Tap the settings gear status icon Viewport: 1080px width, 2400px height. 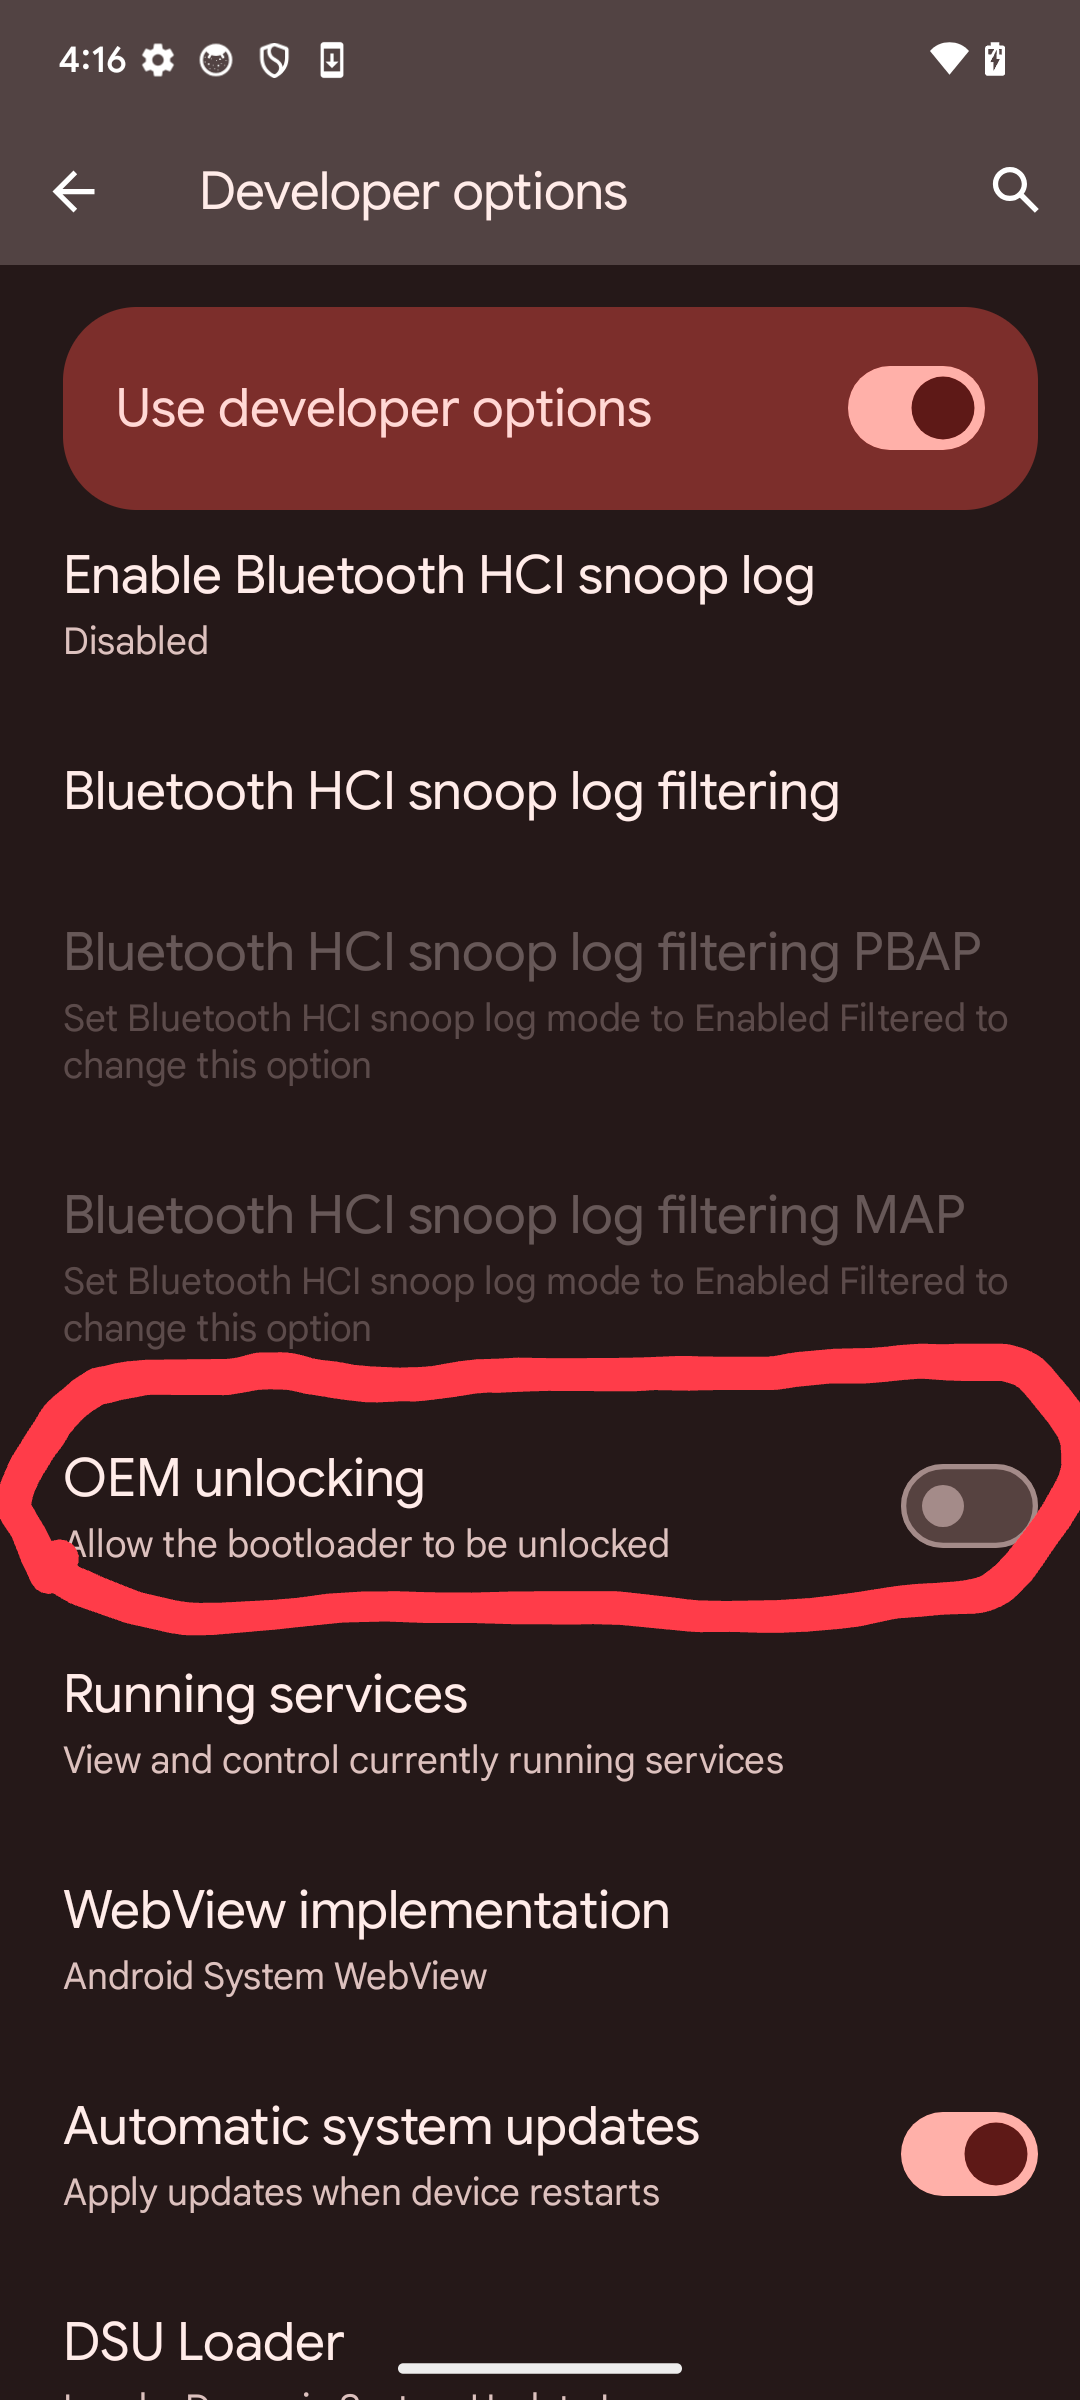tap(157, 61)
